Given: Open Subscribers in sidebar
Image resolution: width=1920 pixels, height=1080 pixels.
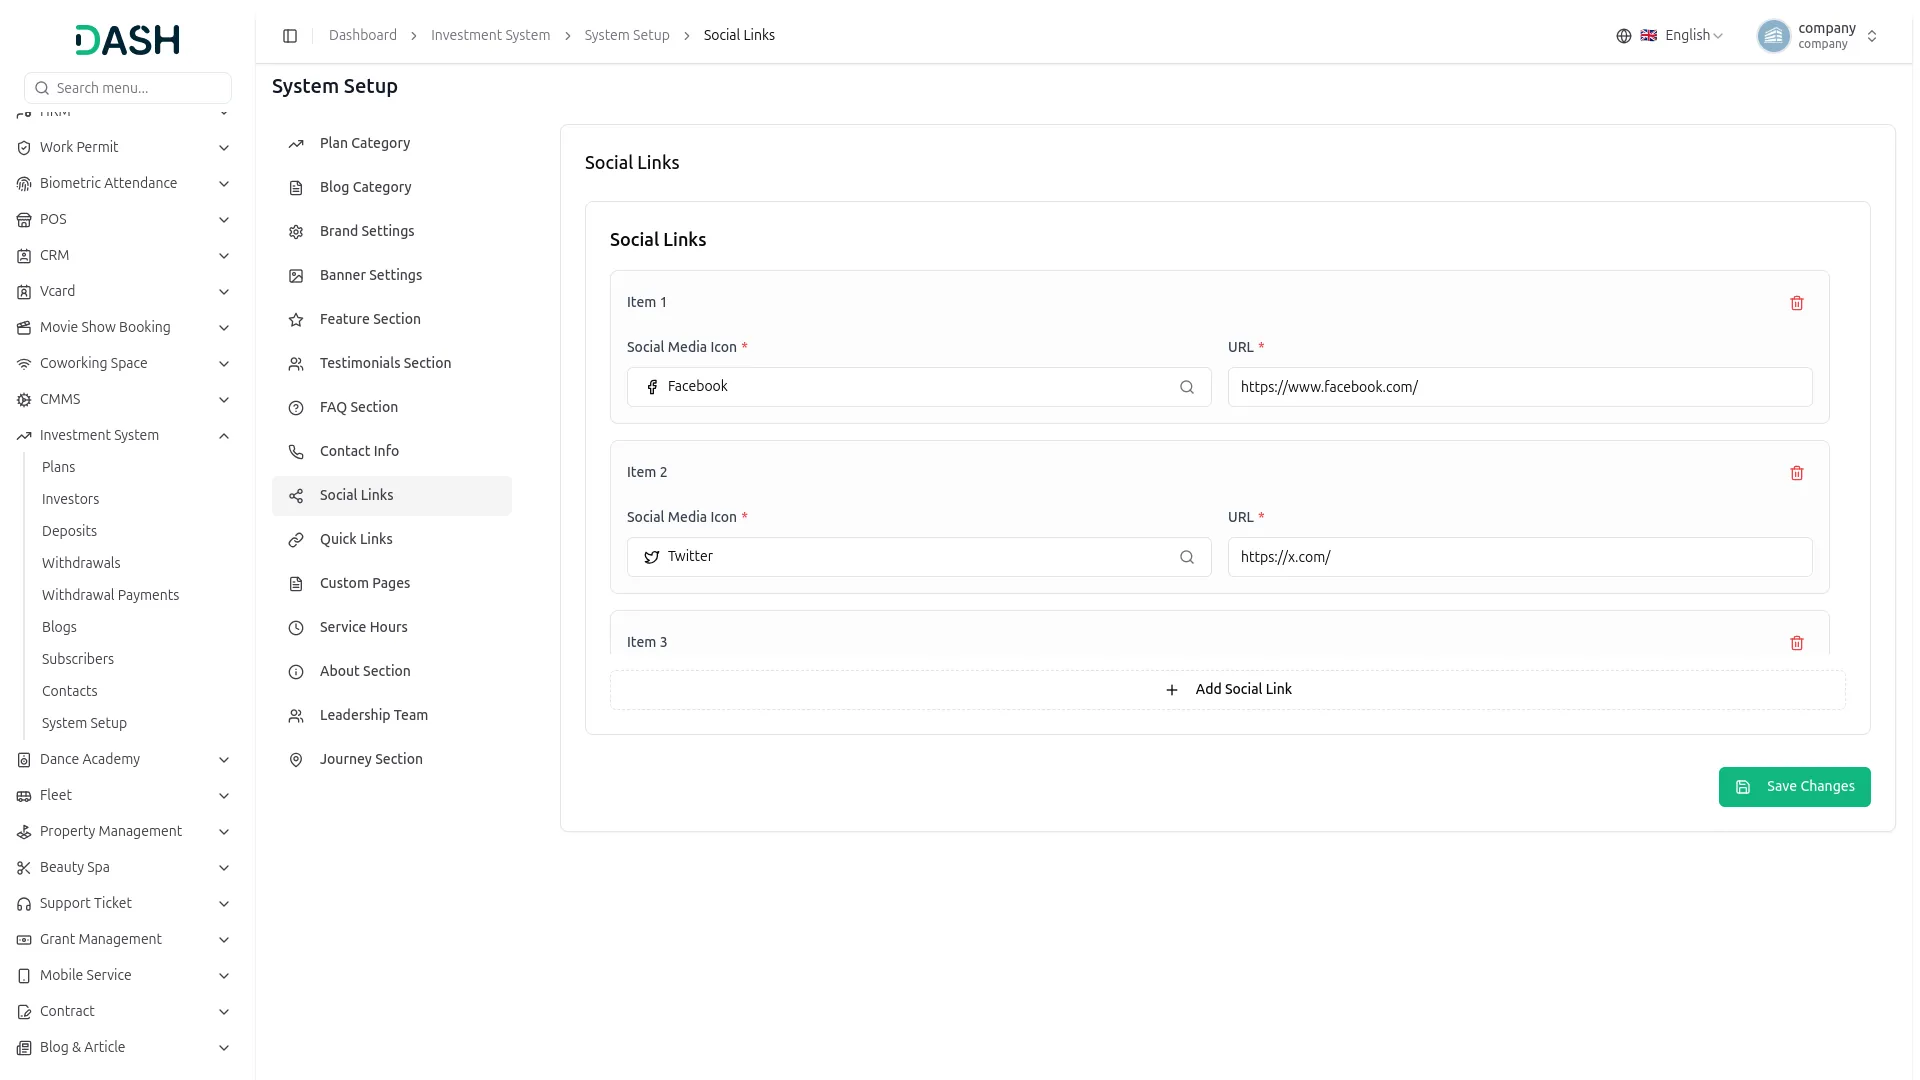Looking at the screenshot, I should (78, 659).
